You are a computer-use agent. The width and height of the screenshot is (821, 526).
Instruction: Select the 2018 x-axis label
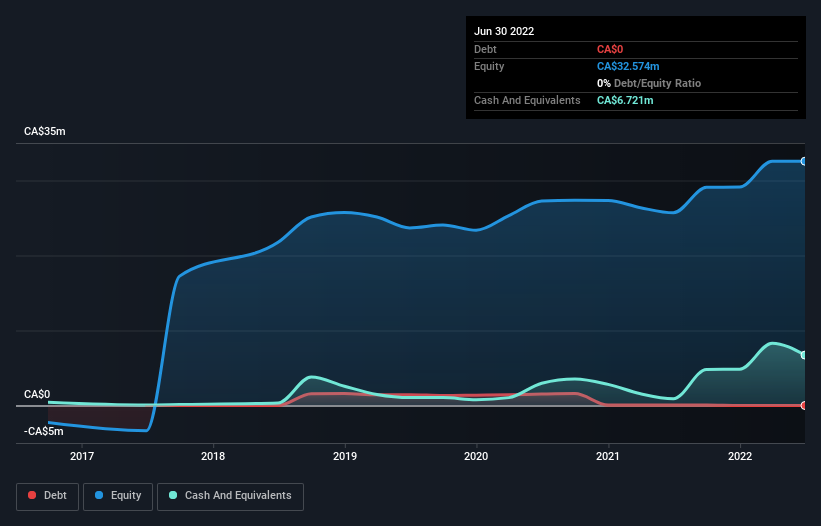[213, 456]
